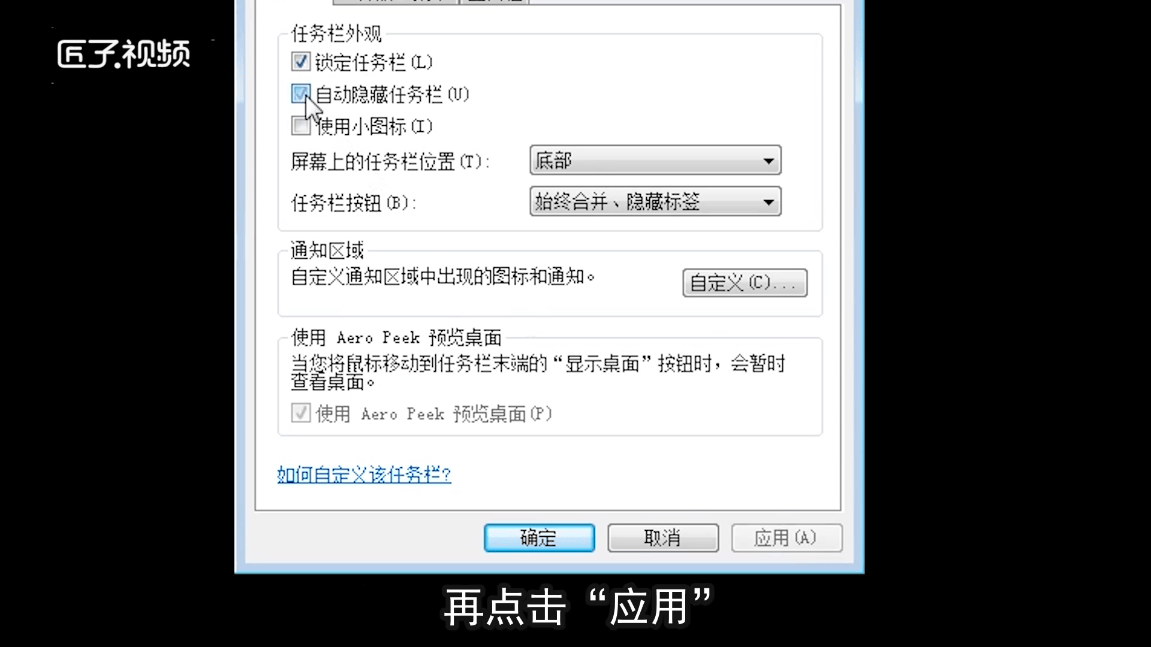Enable the 使用小图标 checkbox

[x=300, y=126]
